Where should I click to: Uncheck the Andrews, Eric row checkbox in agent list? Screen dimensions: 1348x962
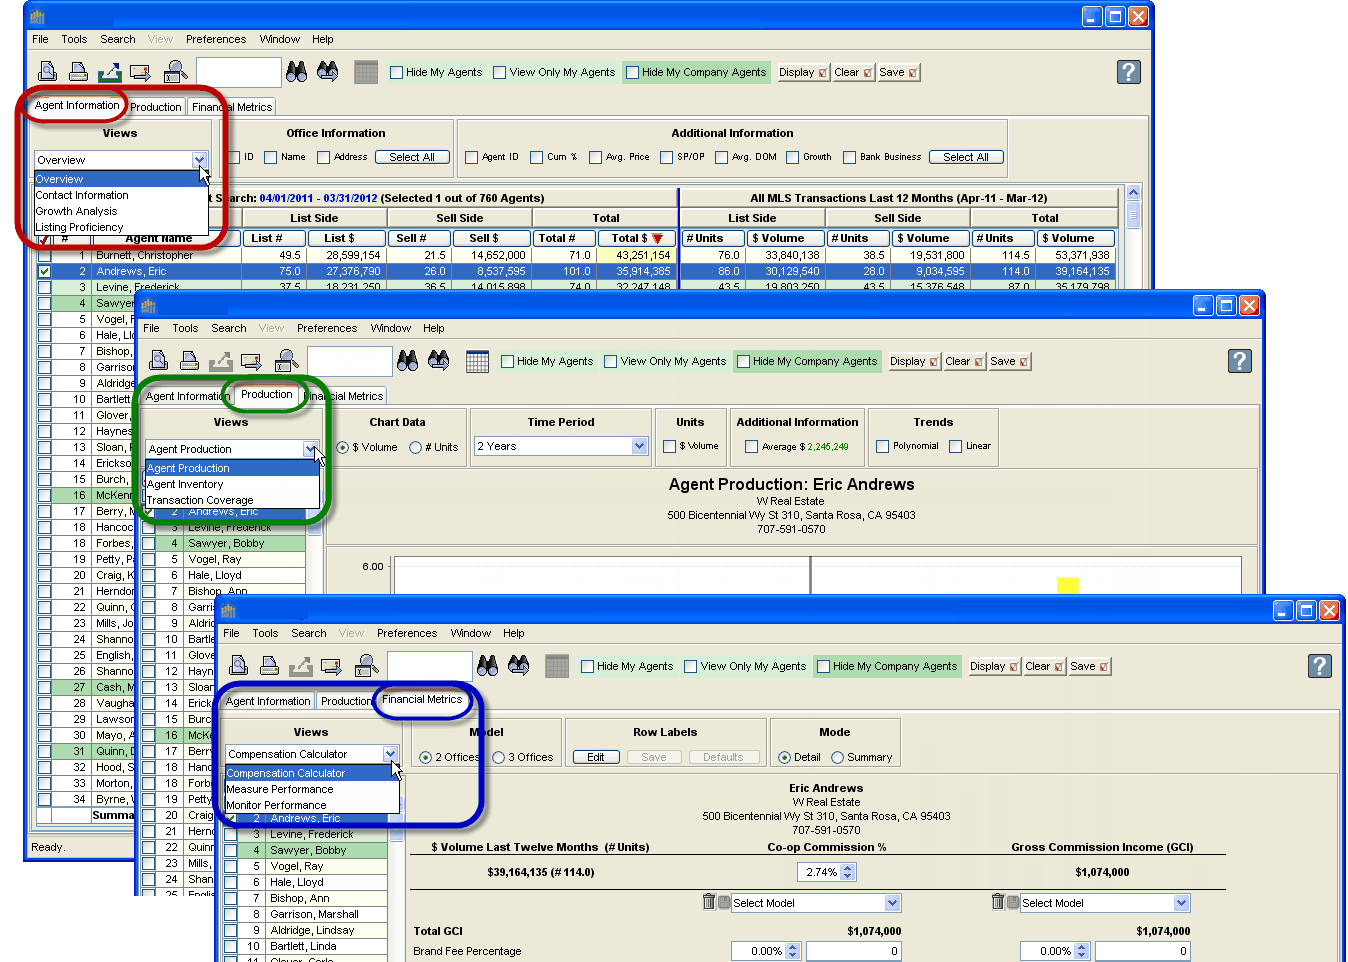click(x=44, y=271)
